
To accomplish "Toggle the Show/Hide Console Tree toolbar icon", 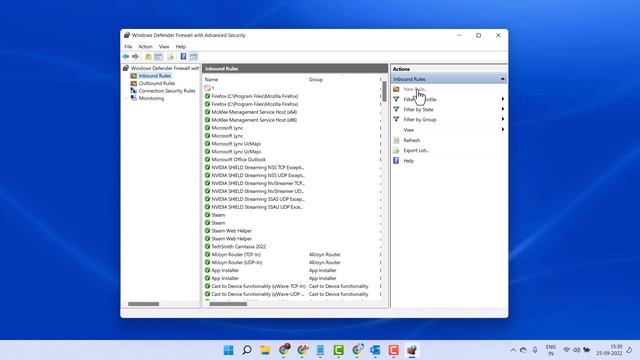I will (x=158, y=56).
